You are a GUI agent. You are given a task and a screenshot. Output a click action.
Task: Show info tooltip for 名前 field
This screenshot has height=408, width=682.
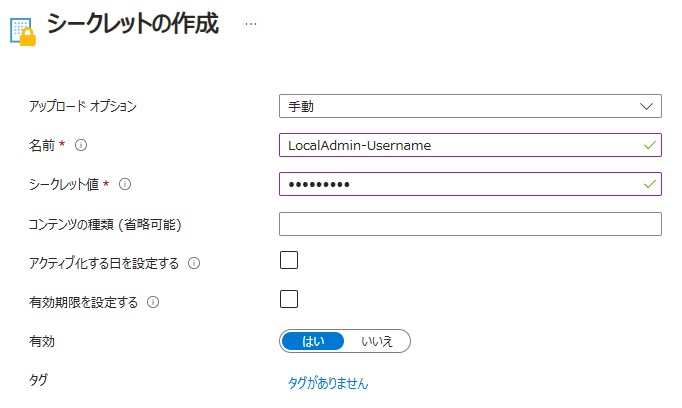(81, 145)
